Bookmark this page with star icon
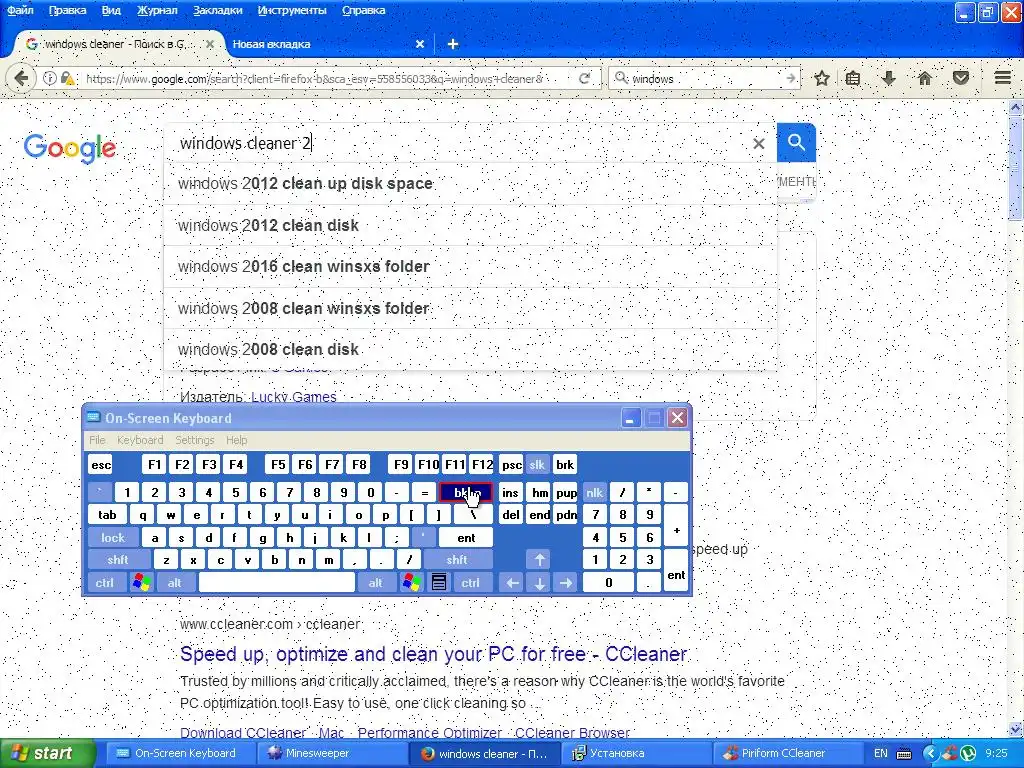The image size is (1024, 768). [x=822, y=78]
